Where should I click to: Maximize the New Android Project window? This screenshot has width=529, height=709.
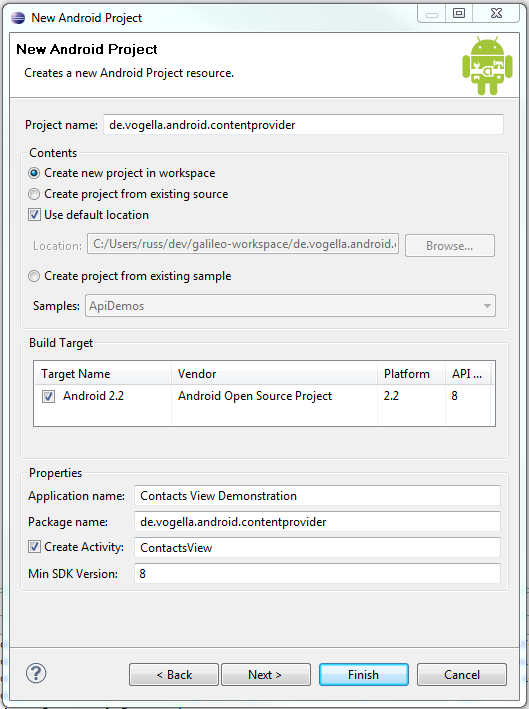tap(459, 13)
